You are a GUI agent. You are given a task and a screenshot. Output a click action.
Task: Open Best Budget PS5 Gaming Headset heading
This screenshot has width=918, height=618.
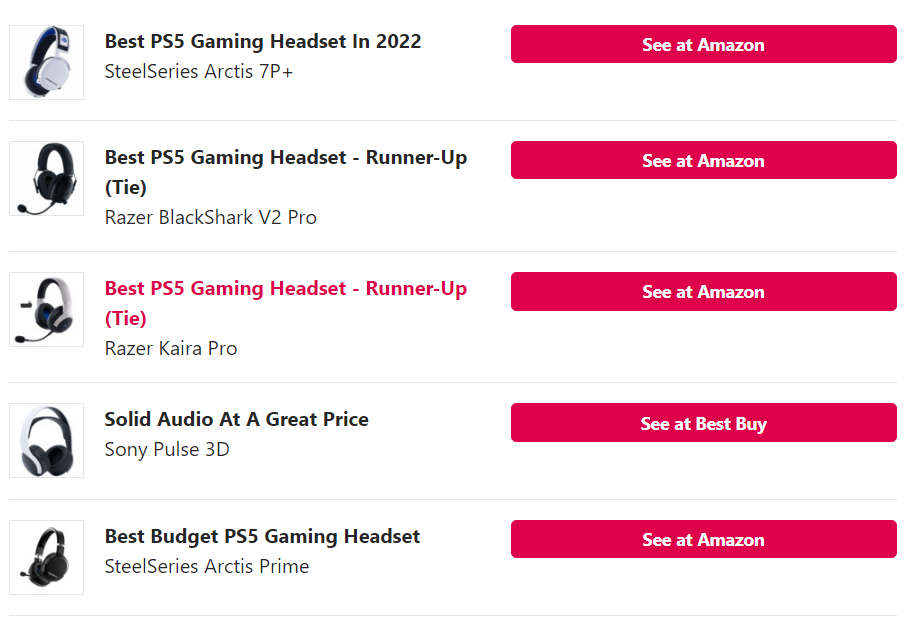pyautogui.click(x=262, y=537)
